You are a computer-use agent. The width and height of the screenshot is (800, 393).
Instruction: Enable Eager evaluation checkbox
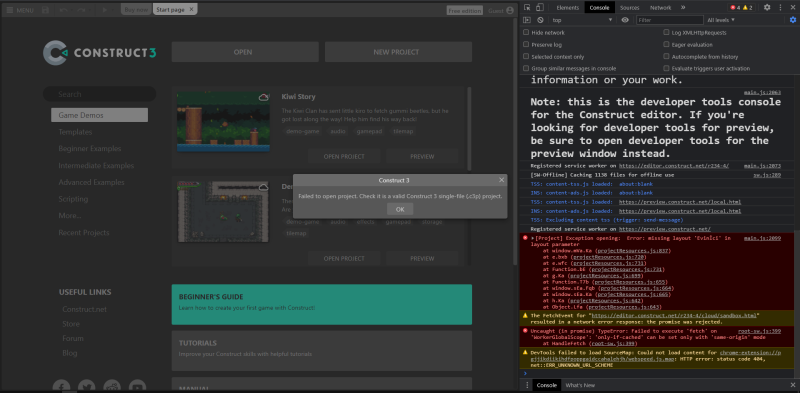click(x=666, y=44)
